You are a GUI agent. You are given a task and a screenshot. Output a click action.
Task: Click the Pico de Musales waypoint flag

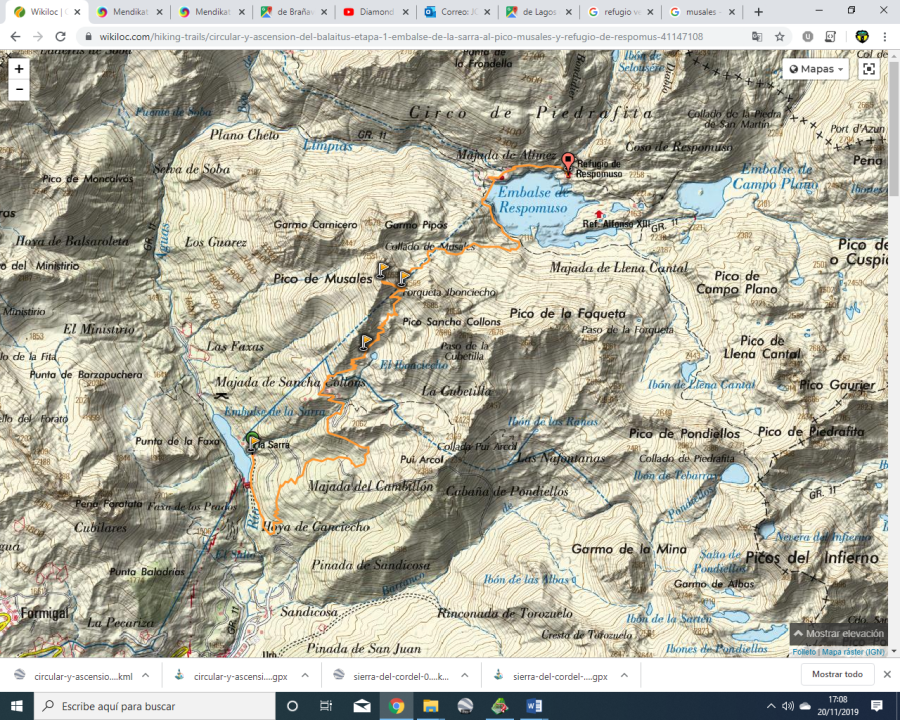pyautogui.click(x=383, y=269)
